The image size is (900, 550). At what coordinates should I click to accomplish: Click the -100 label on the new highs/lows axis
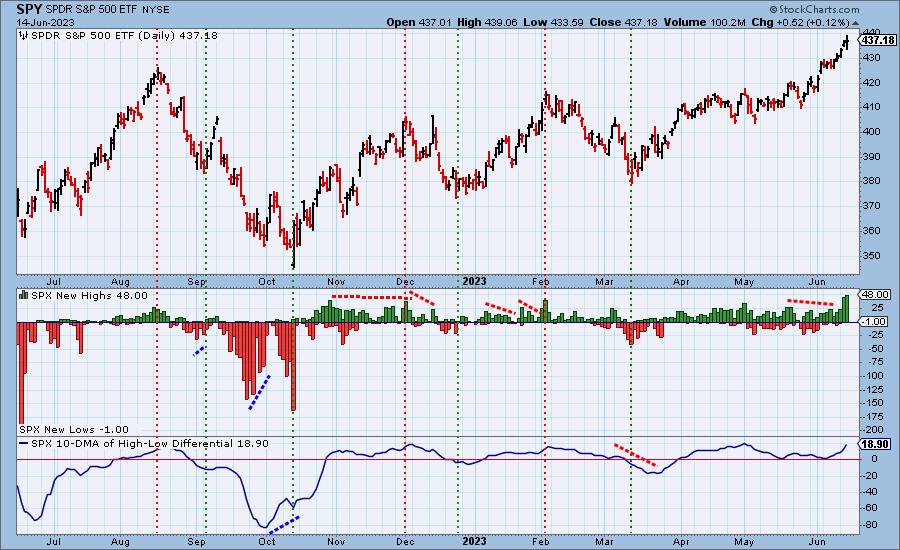pyautogui.click(x=873, y=376)
